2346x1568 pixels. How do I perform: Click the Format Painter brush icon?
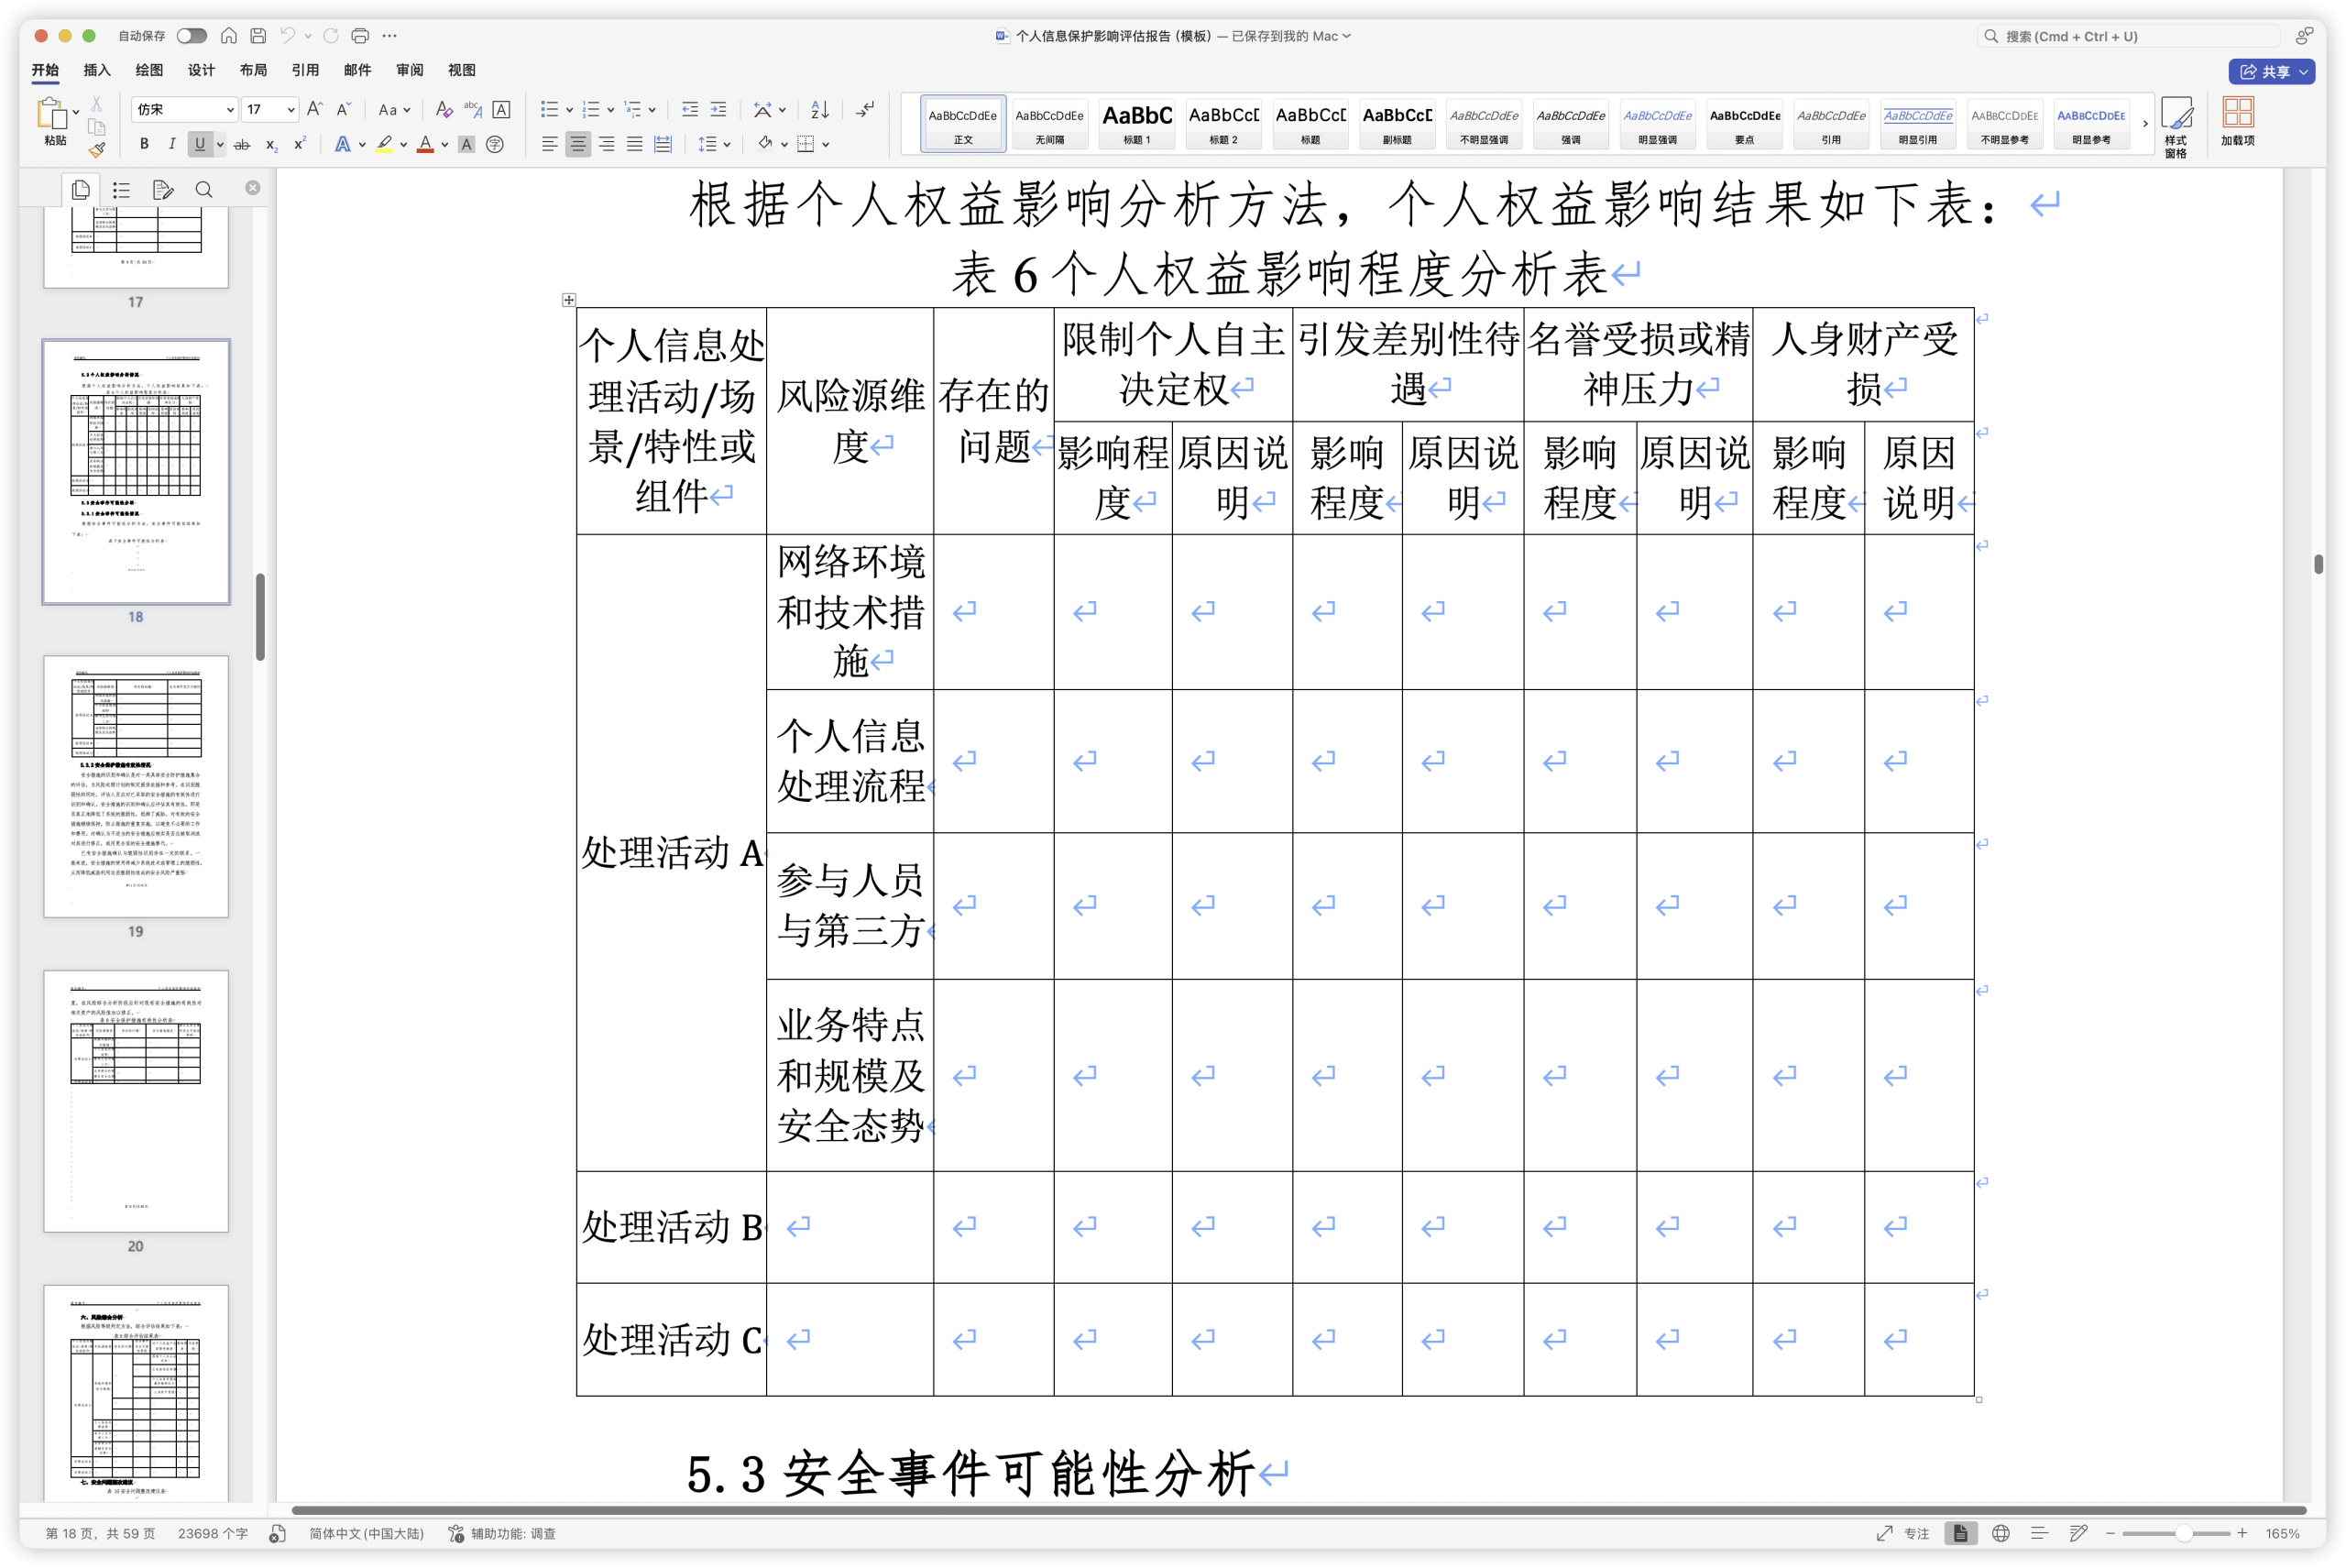point(97,150)
